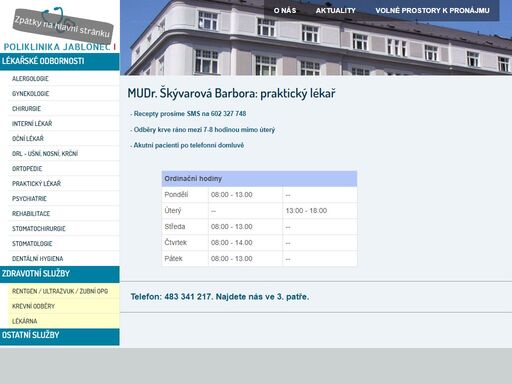512x384 pixels.
Task: Expand the Lékařské odbornosti section header
Action: 60,61
